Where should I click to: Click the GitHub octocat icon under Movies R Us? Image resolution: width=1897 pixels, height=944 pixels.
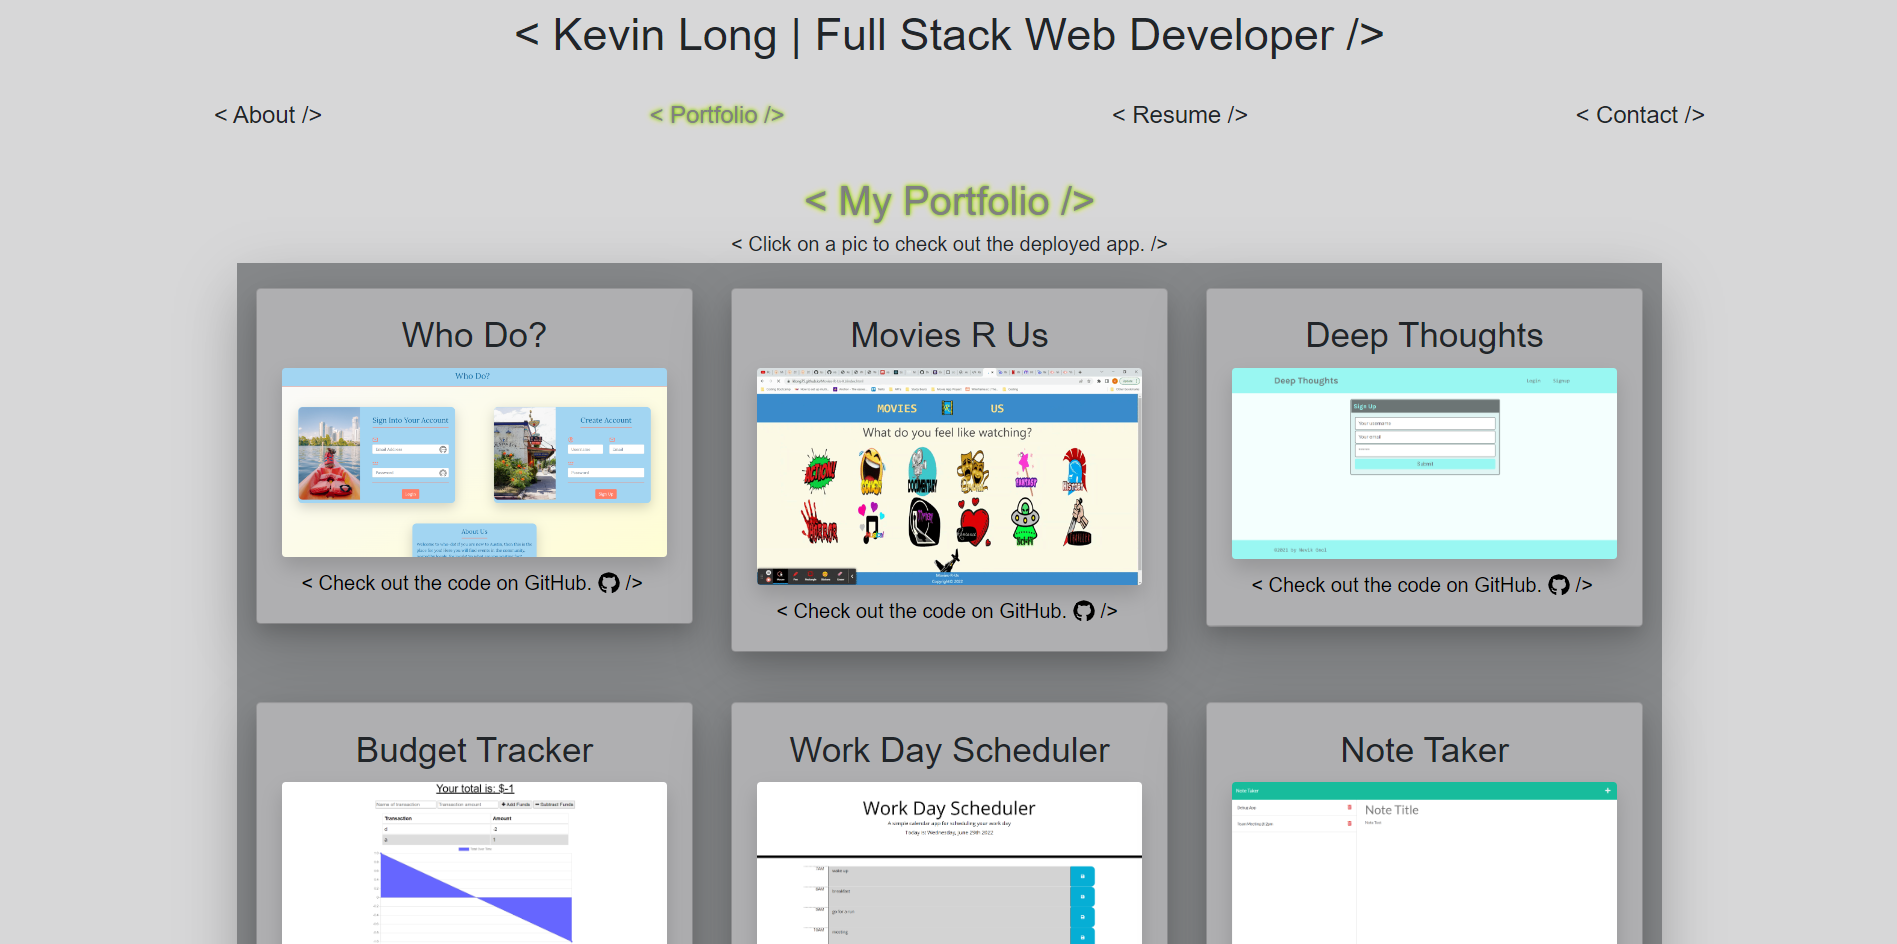[1085, 611]
